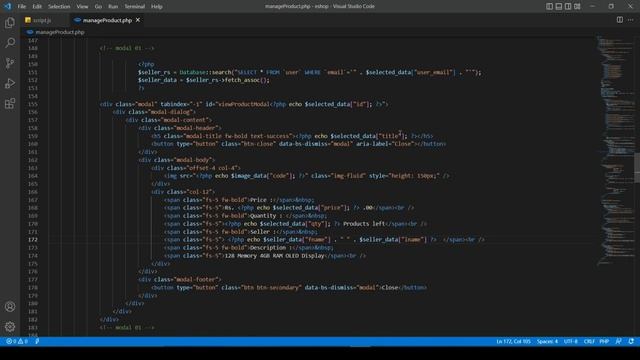This screenshot has width=640, height=360.
Task: Open the Selection menu
Action: point(59,7)
